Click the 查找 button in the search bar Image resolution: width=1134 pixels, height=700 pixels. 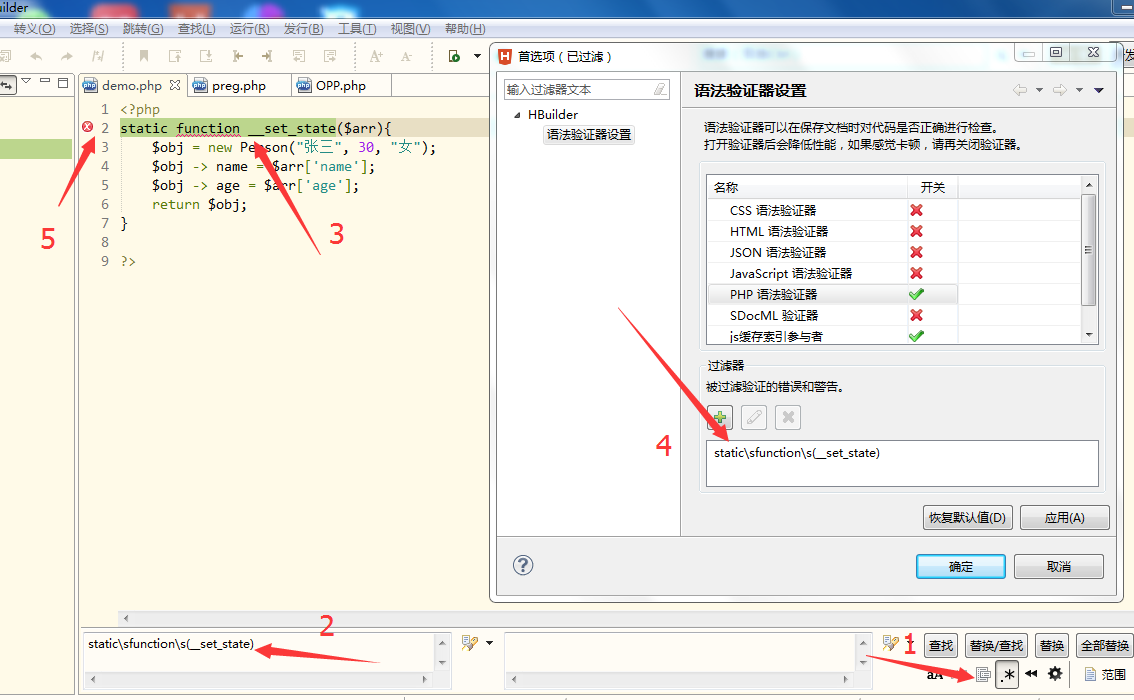[x=941, y=645]
